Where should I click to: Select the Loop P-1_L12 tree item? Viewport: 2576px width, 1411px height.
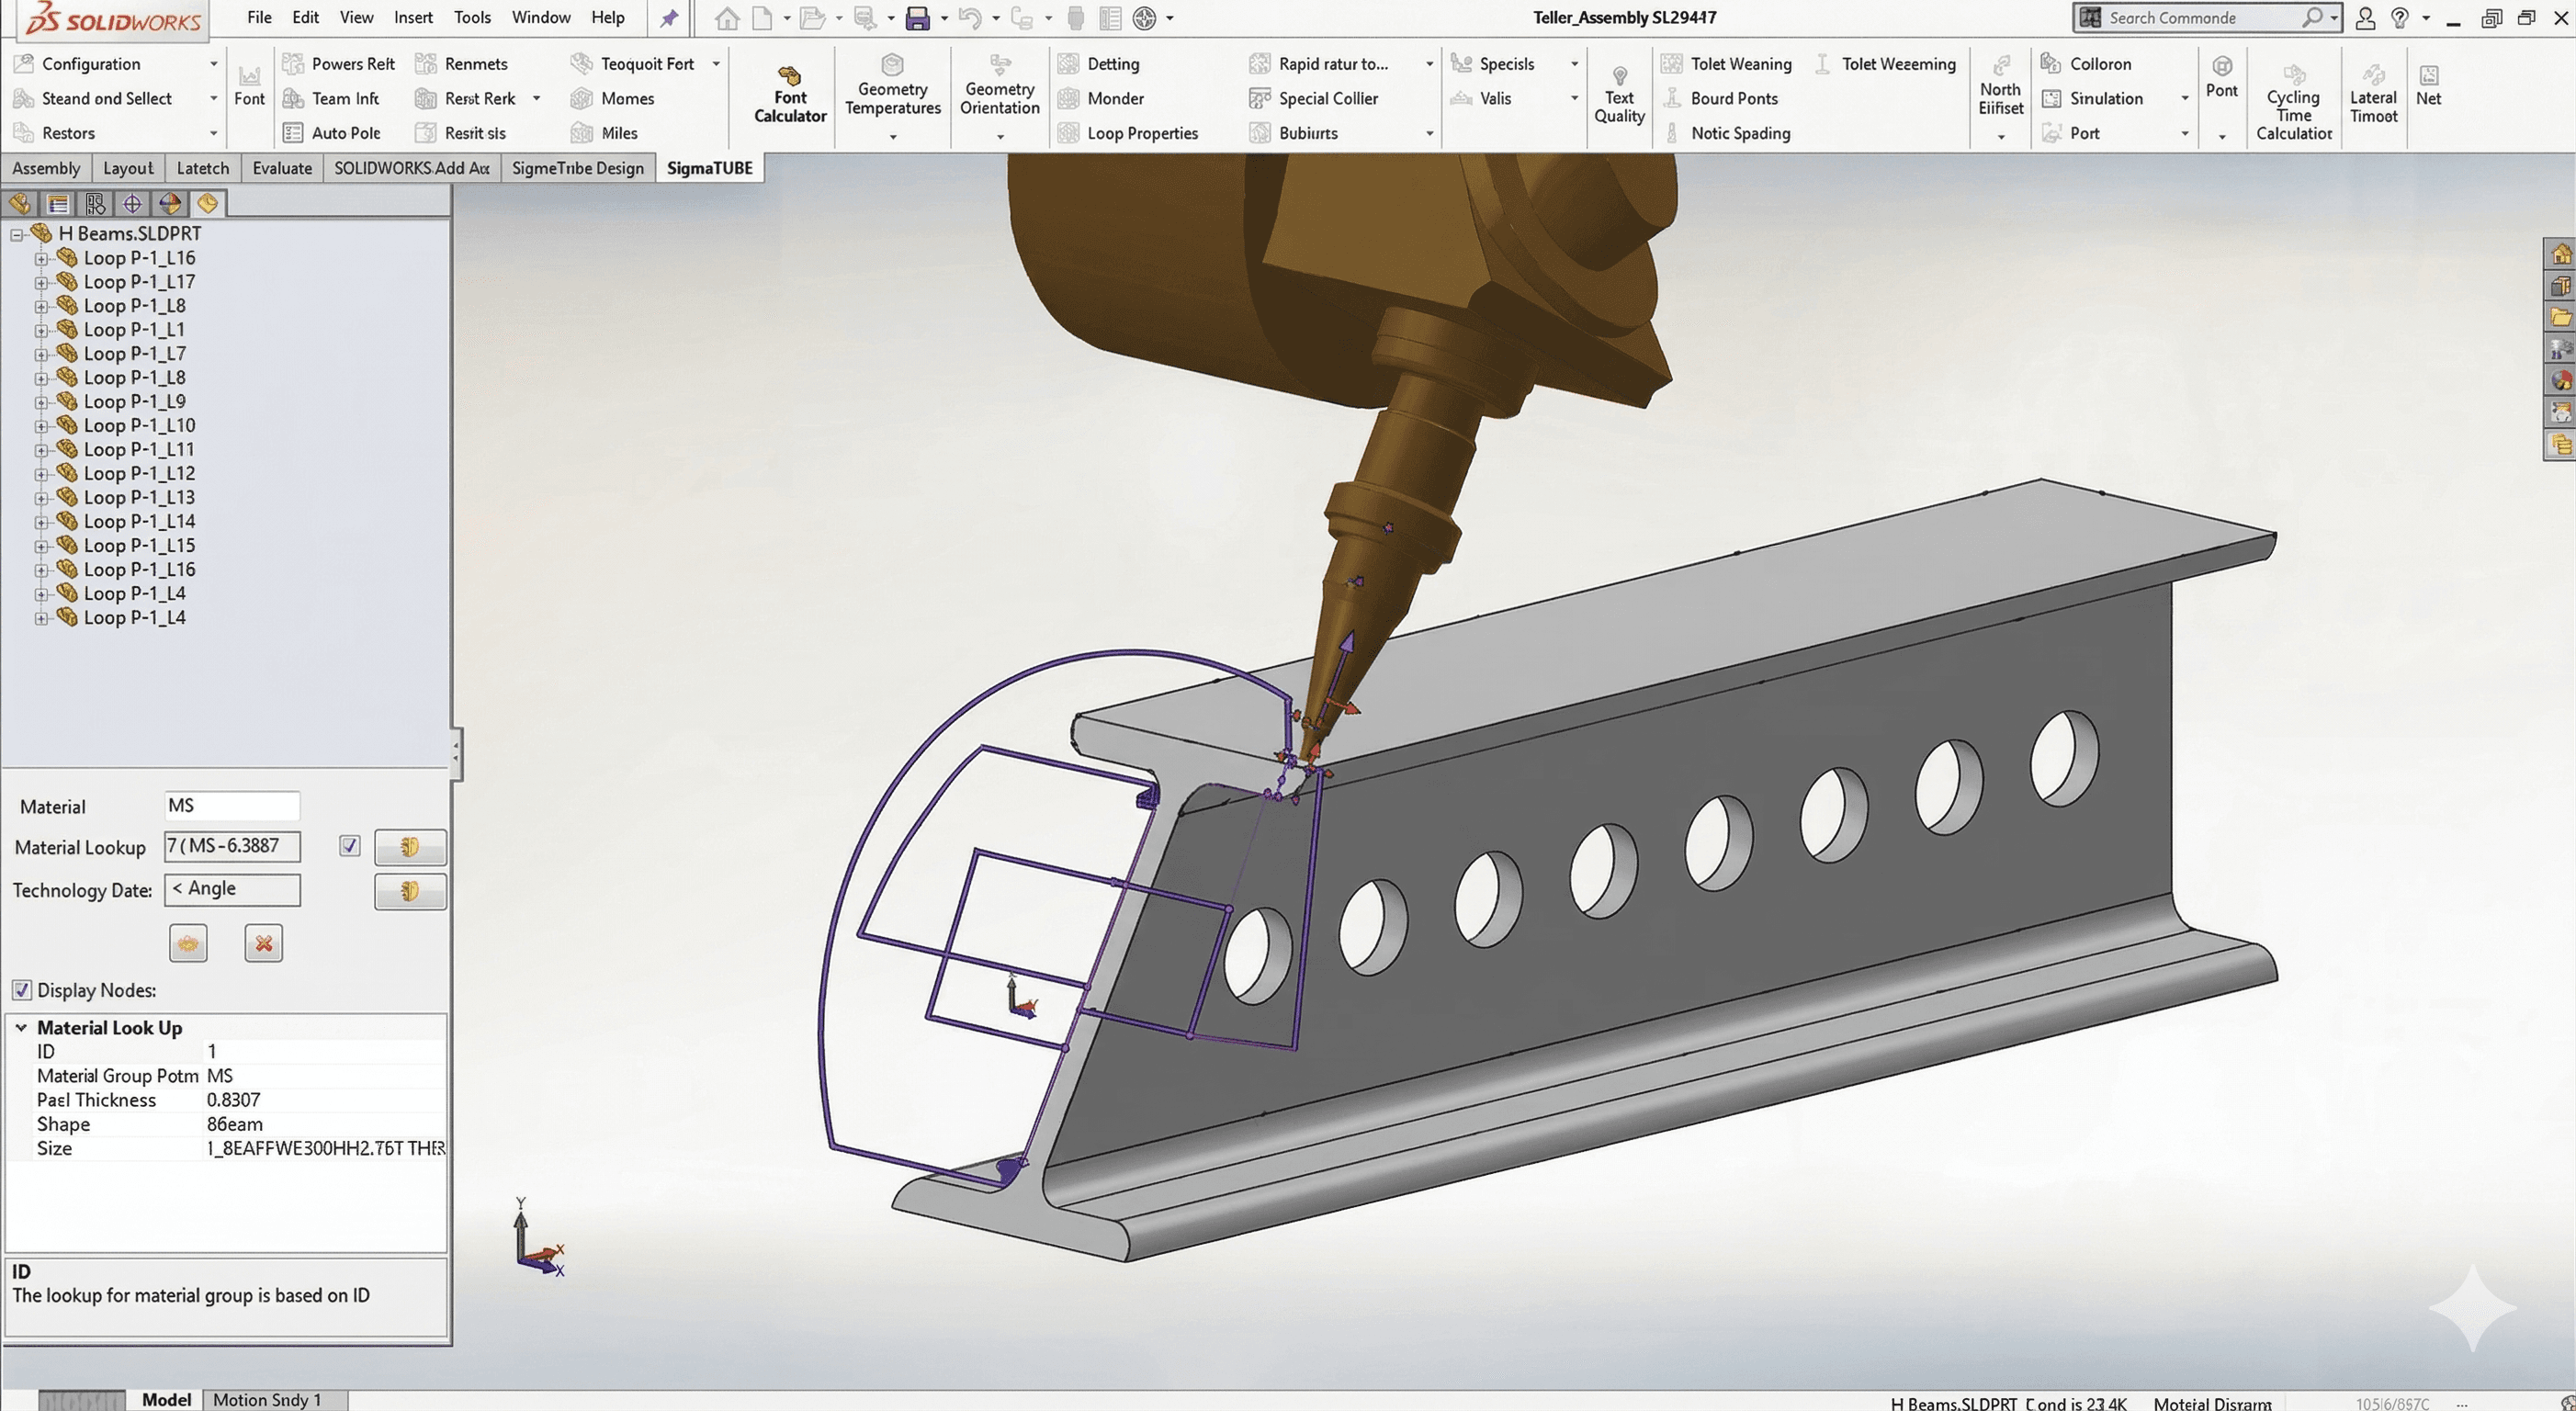pos(139,473)
